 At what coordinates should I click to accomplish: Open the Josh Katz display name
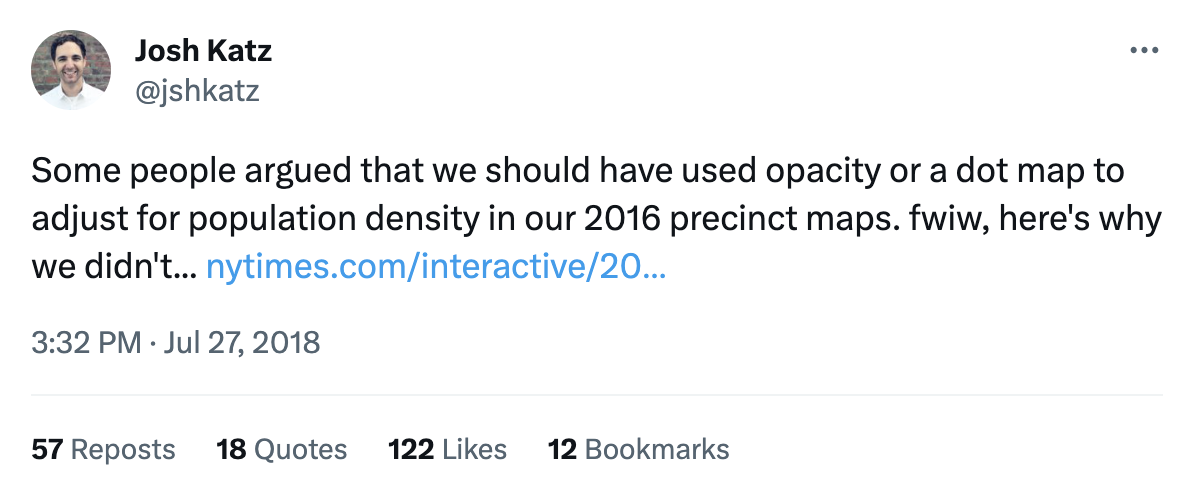pyautogui.click(x=203, y=51)
